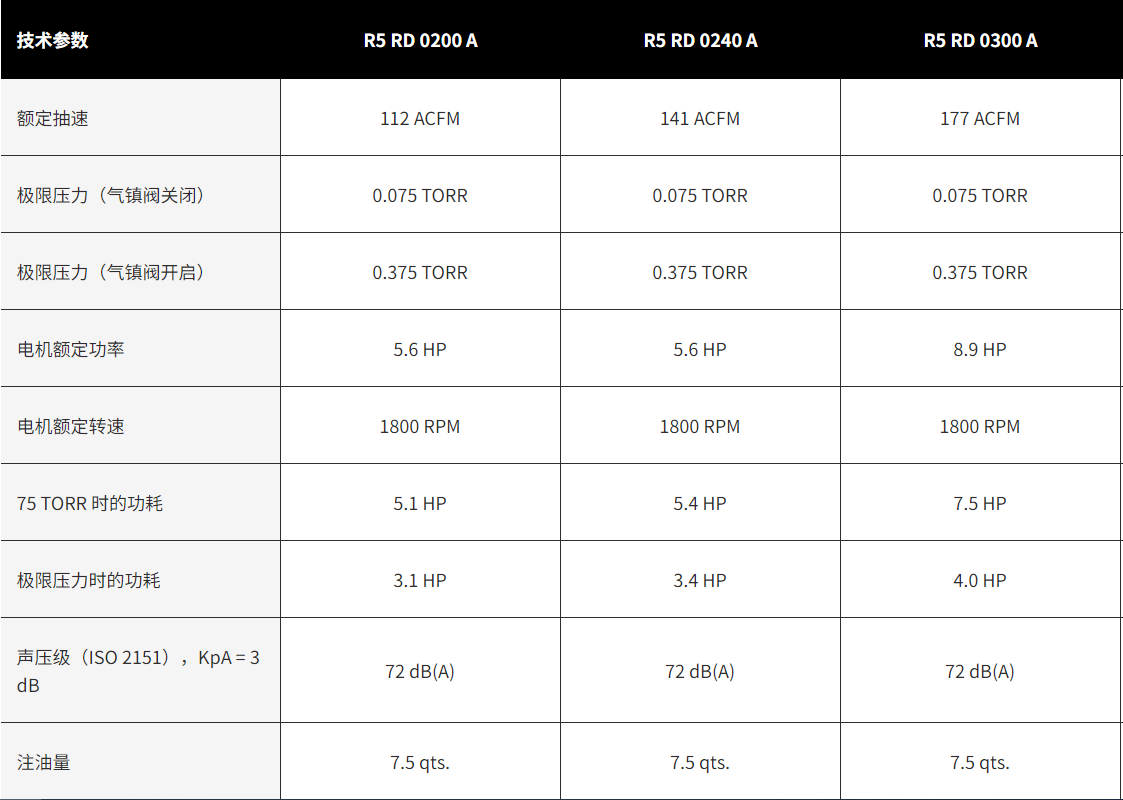Screen dimensions: 1123x800
Task: Click the 5.4 HP value
Action: click(700, 503)
